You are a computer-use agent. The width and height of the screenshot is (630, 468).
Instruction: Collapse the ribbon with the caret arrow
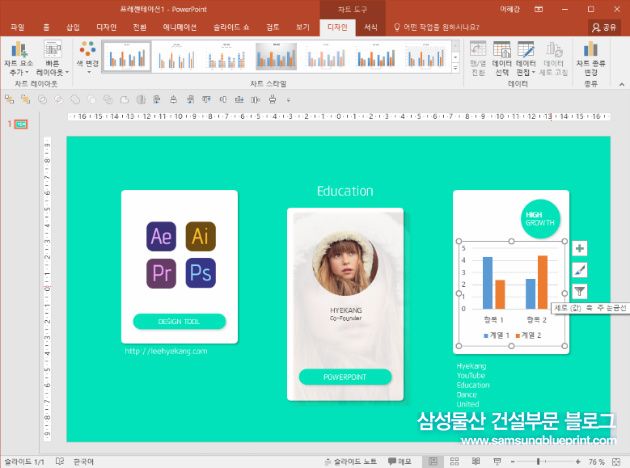pos(622,84)
